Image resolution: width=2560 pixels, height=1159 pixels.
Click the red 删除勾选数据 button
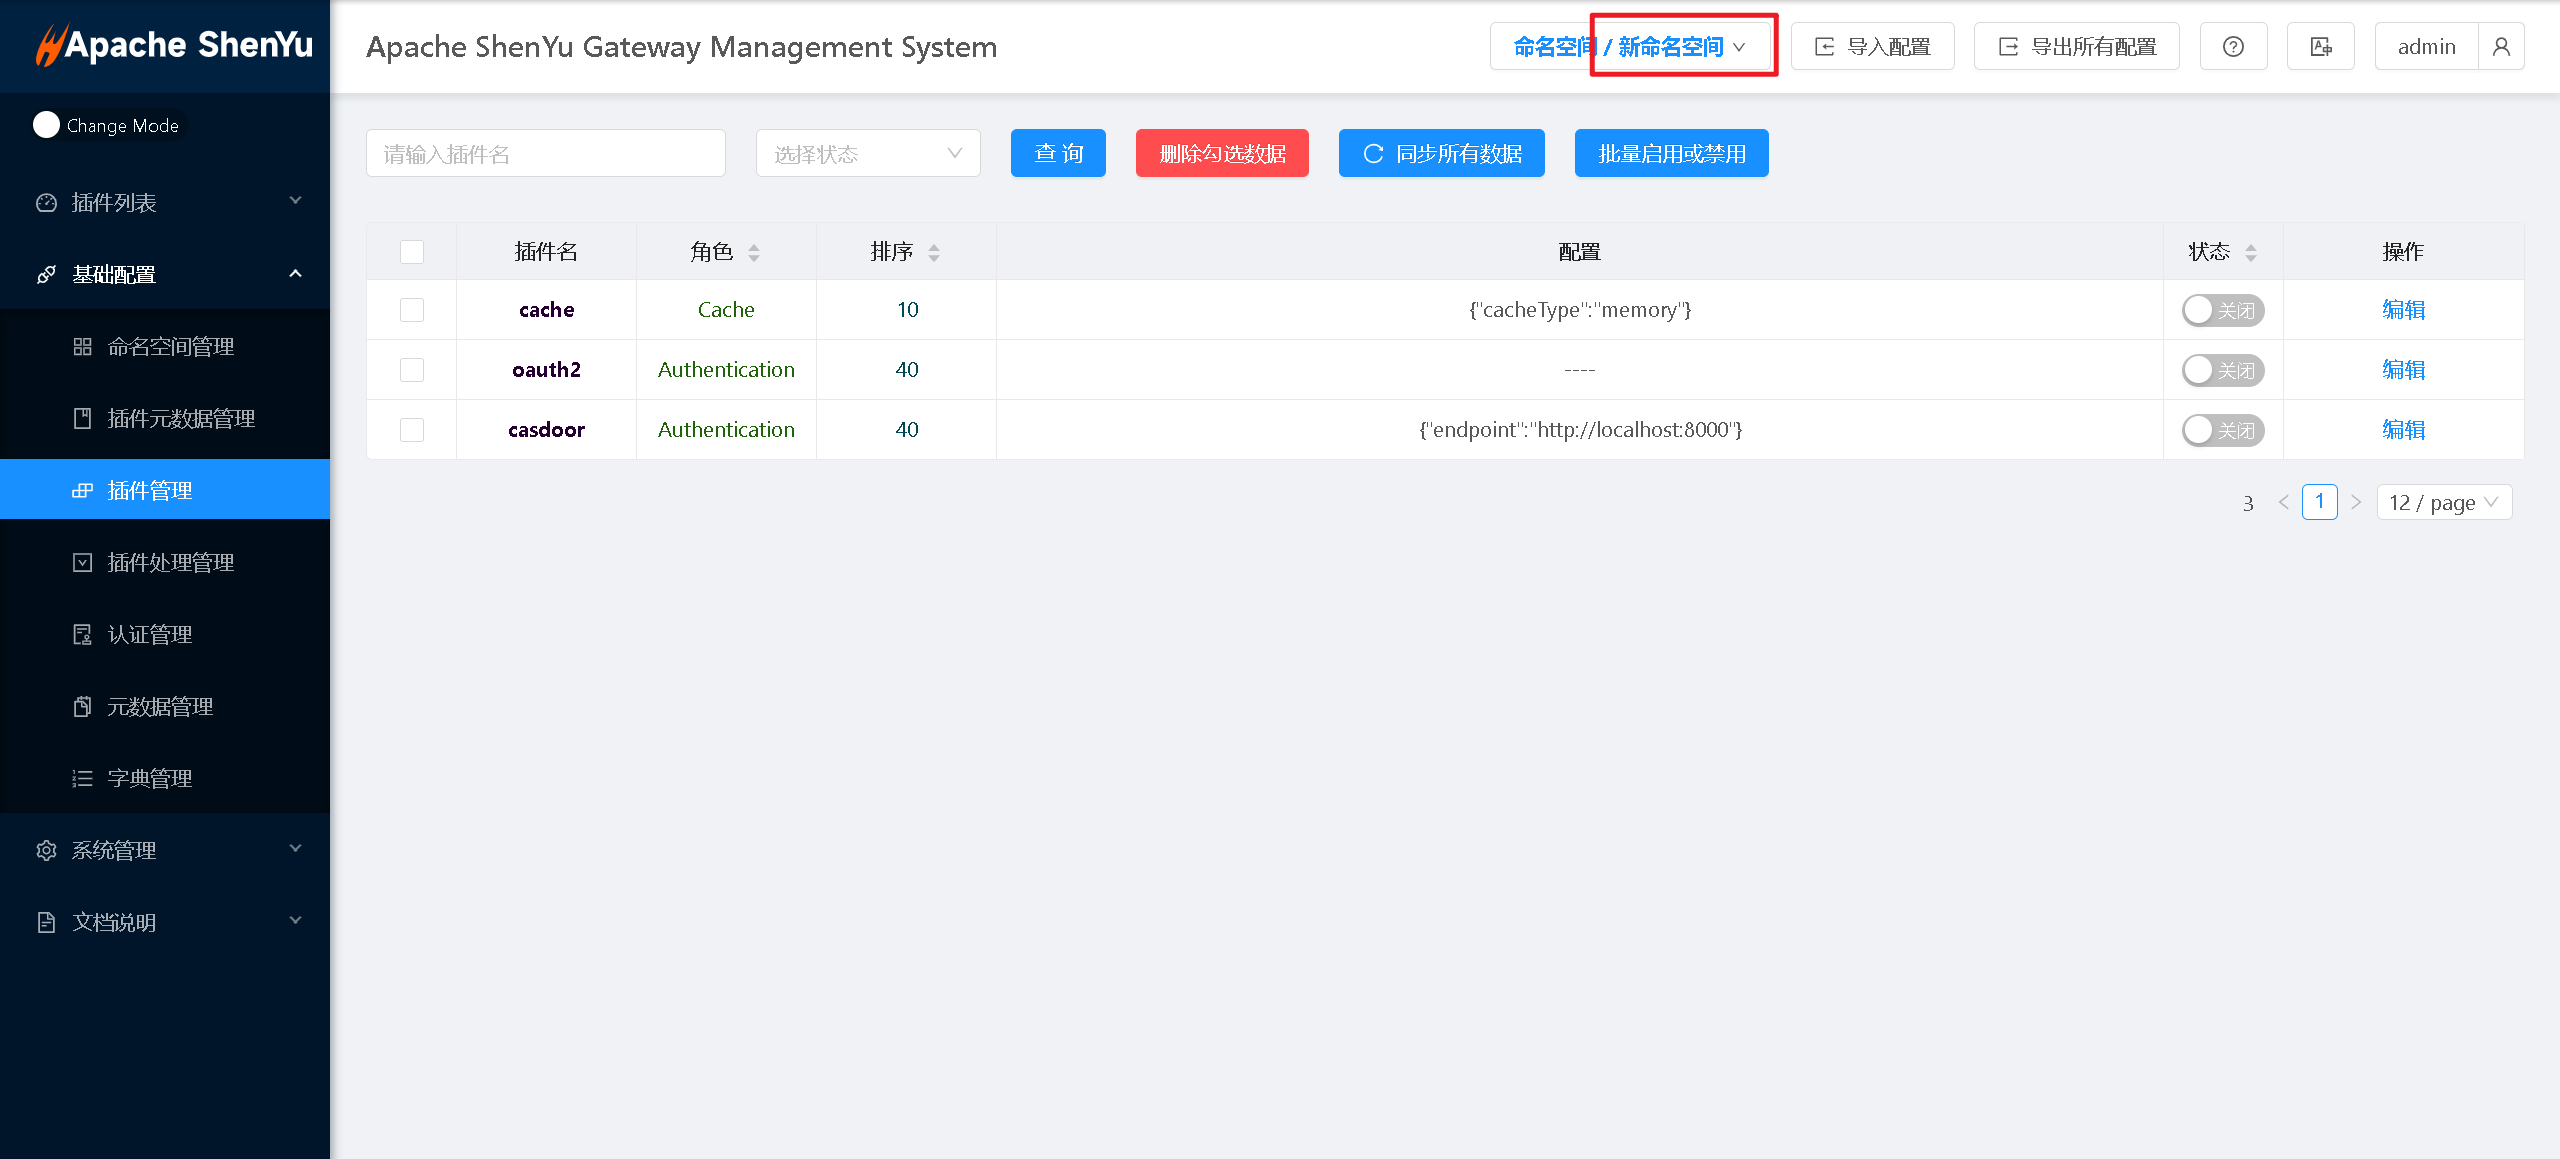pos(1221,154)
